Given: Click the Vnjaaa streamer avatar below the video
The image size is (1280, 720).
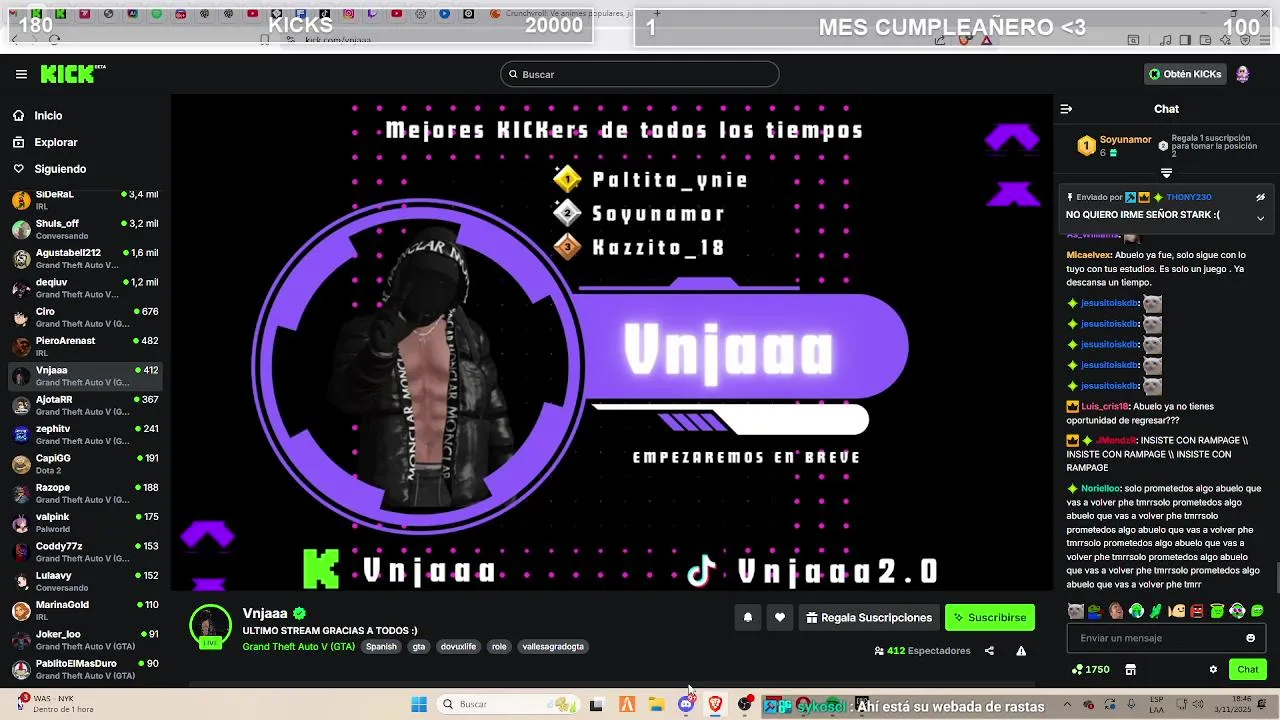Looking at the screenshot, I should click(210, 627).
